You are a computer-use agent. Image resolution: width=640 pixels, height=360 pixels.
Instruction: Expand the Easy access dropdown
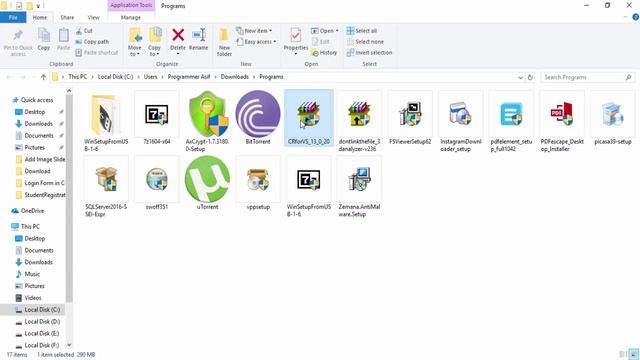pyautogui.click(x=256, y=42)
